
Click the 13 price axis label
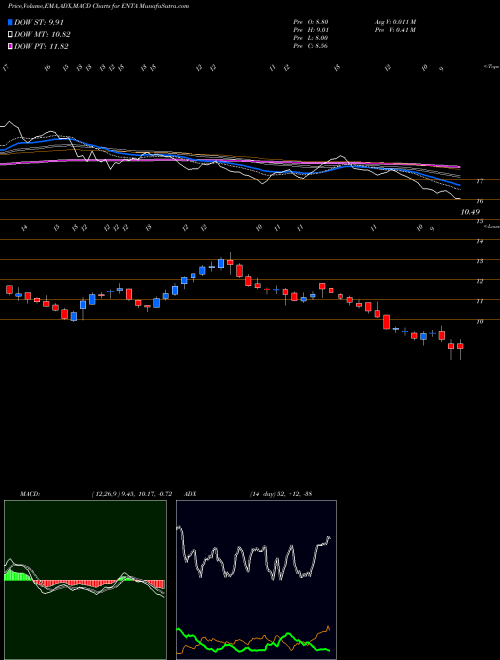coord(479,261)
